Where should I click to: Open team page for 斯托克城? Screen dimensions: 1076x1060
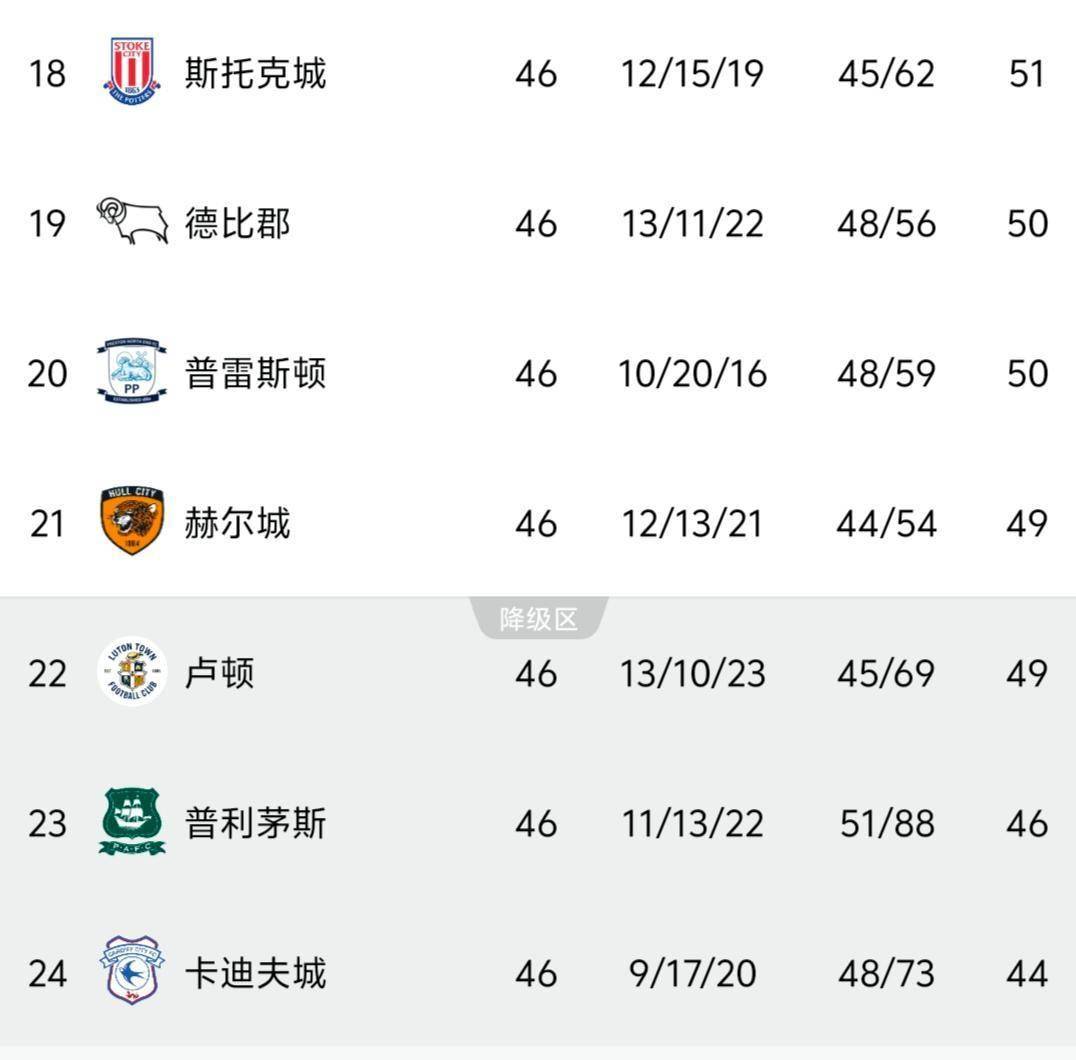[255, 74]
